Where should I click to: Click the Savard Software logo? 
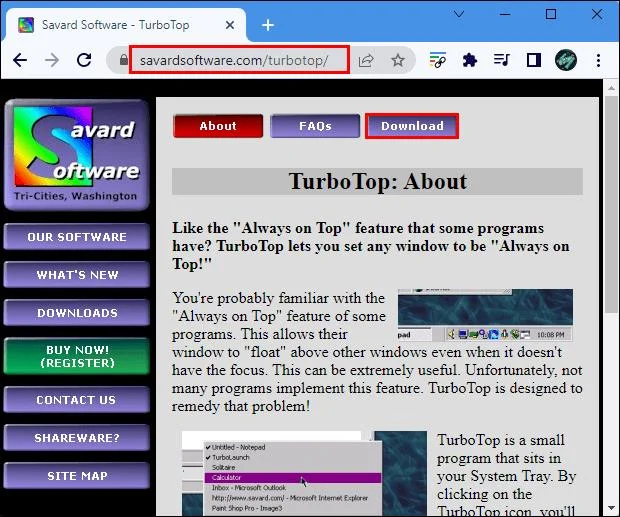(x=77, y=154)
